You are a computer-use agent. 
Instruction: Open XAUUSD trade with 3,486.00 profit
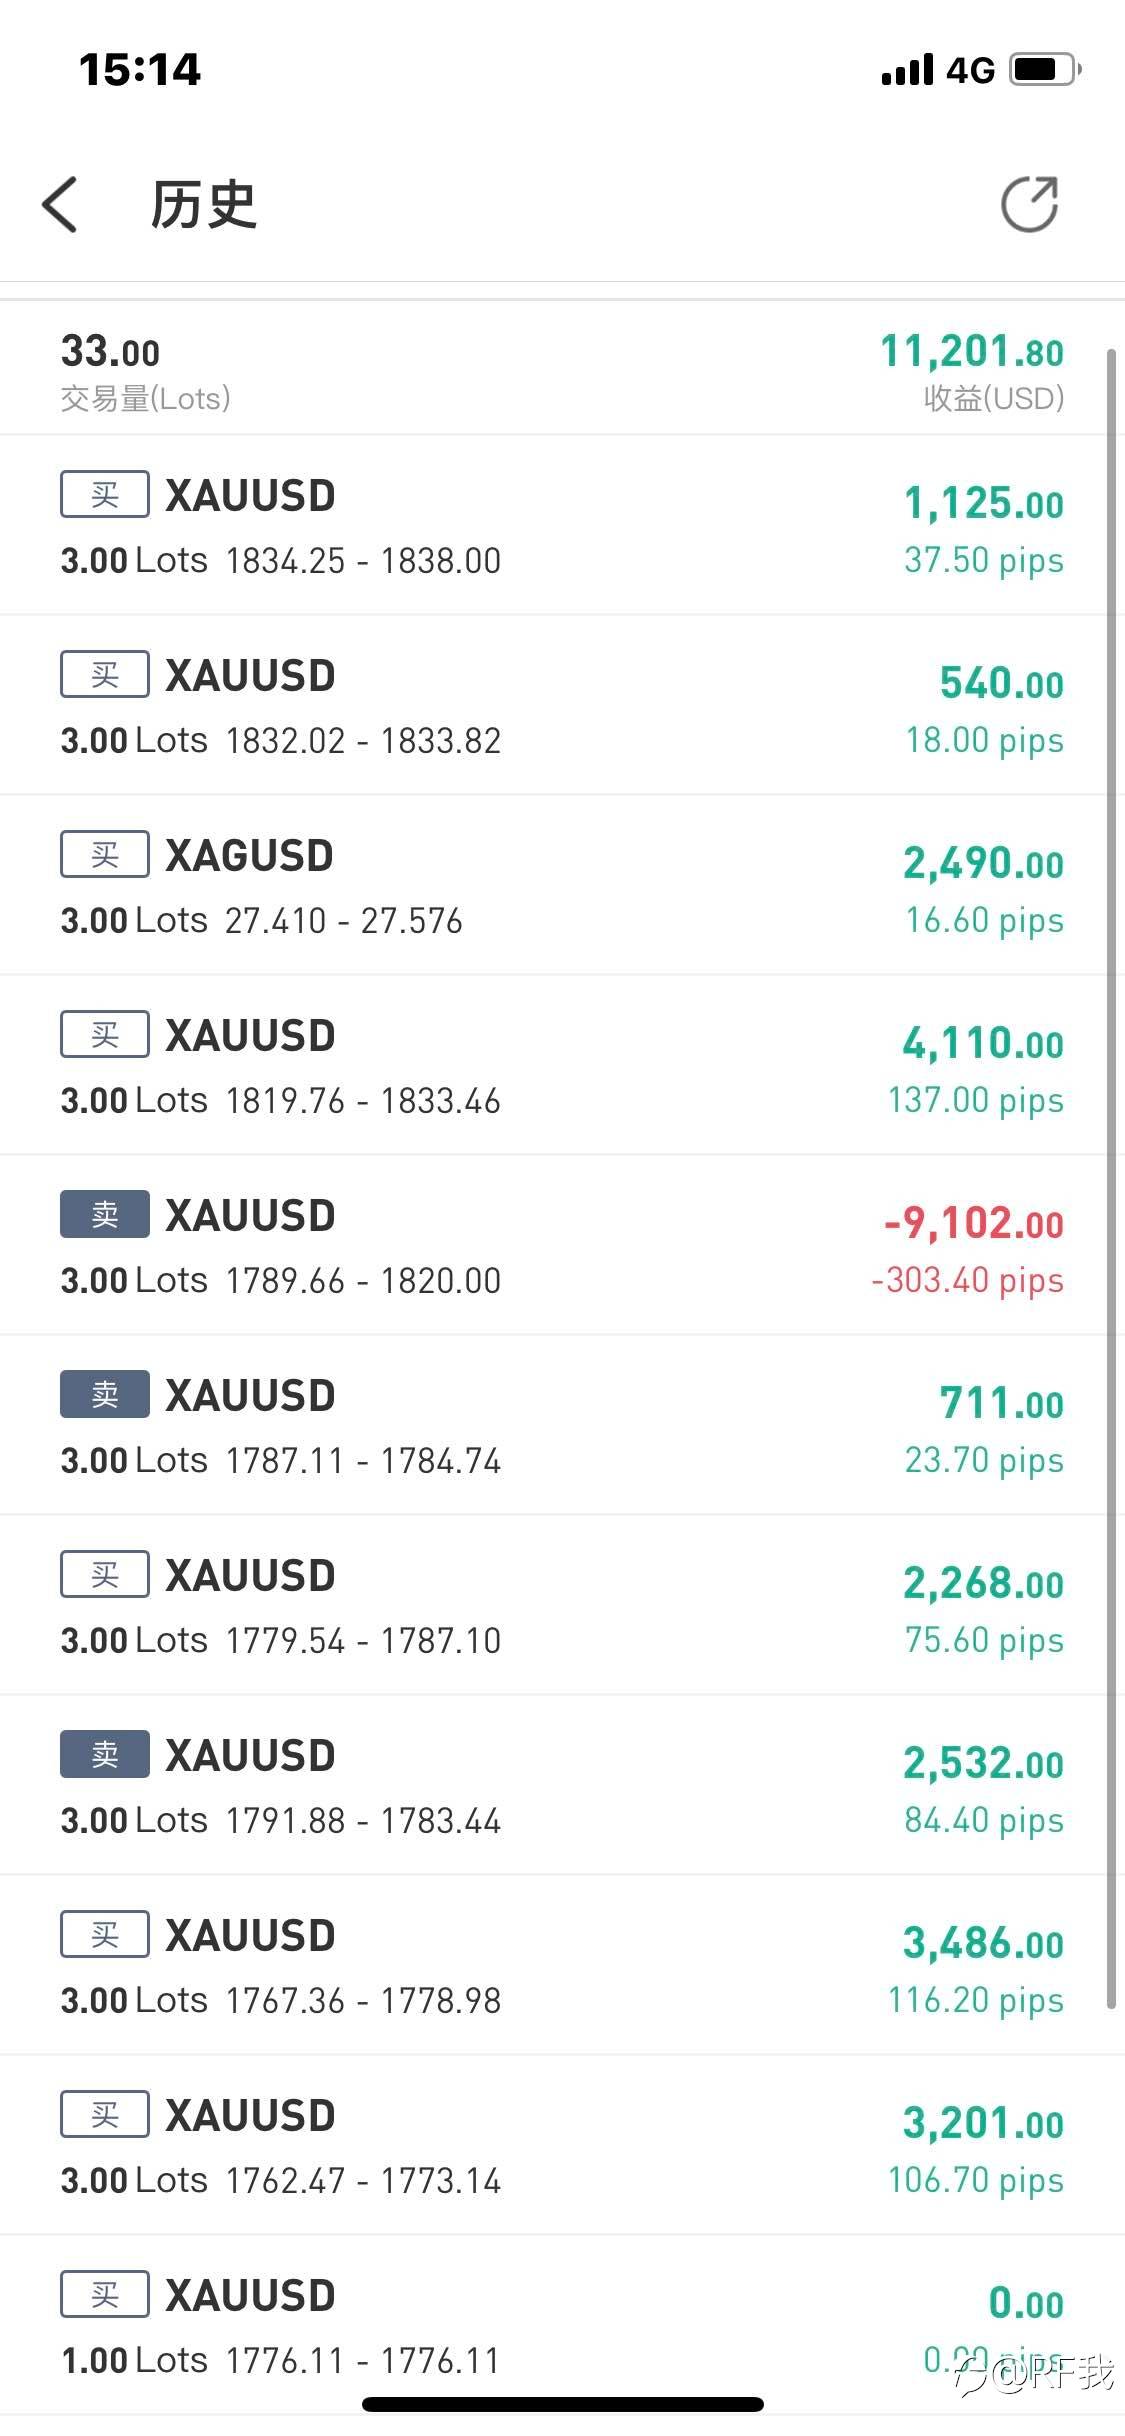pos(560,1966)
